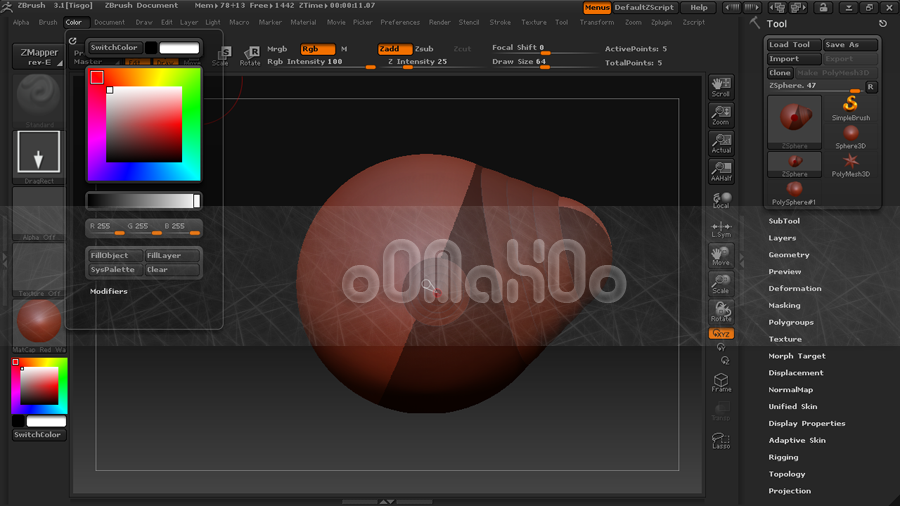Screen dimensions: 900x506
Task: Expand the SubTool palette section
Action: [784, 221]
